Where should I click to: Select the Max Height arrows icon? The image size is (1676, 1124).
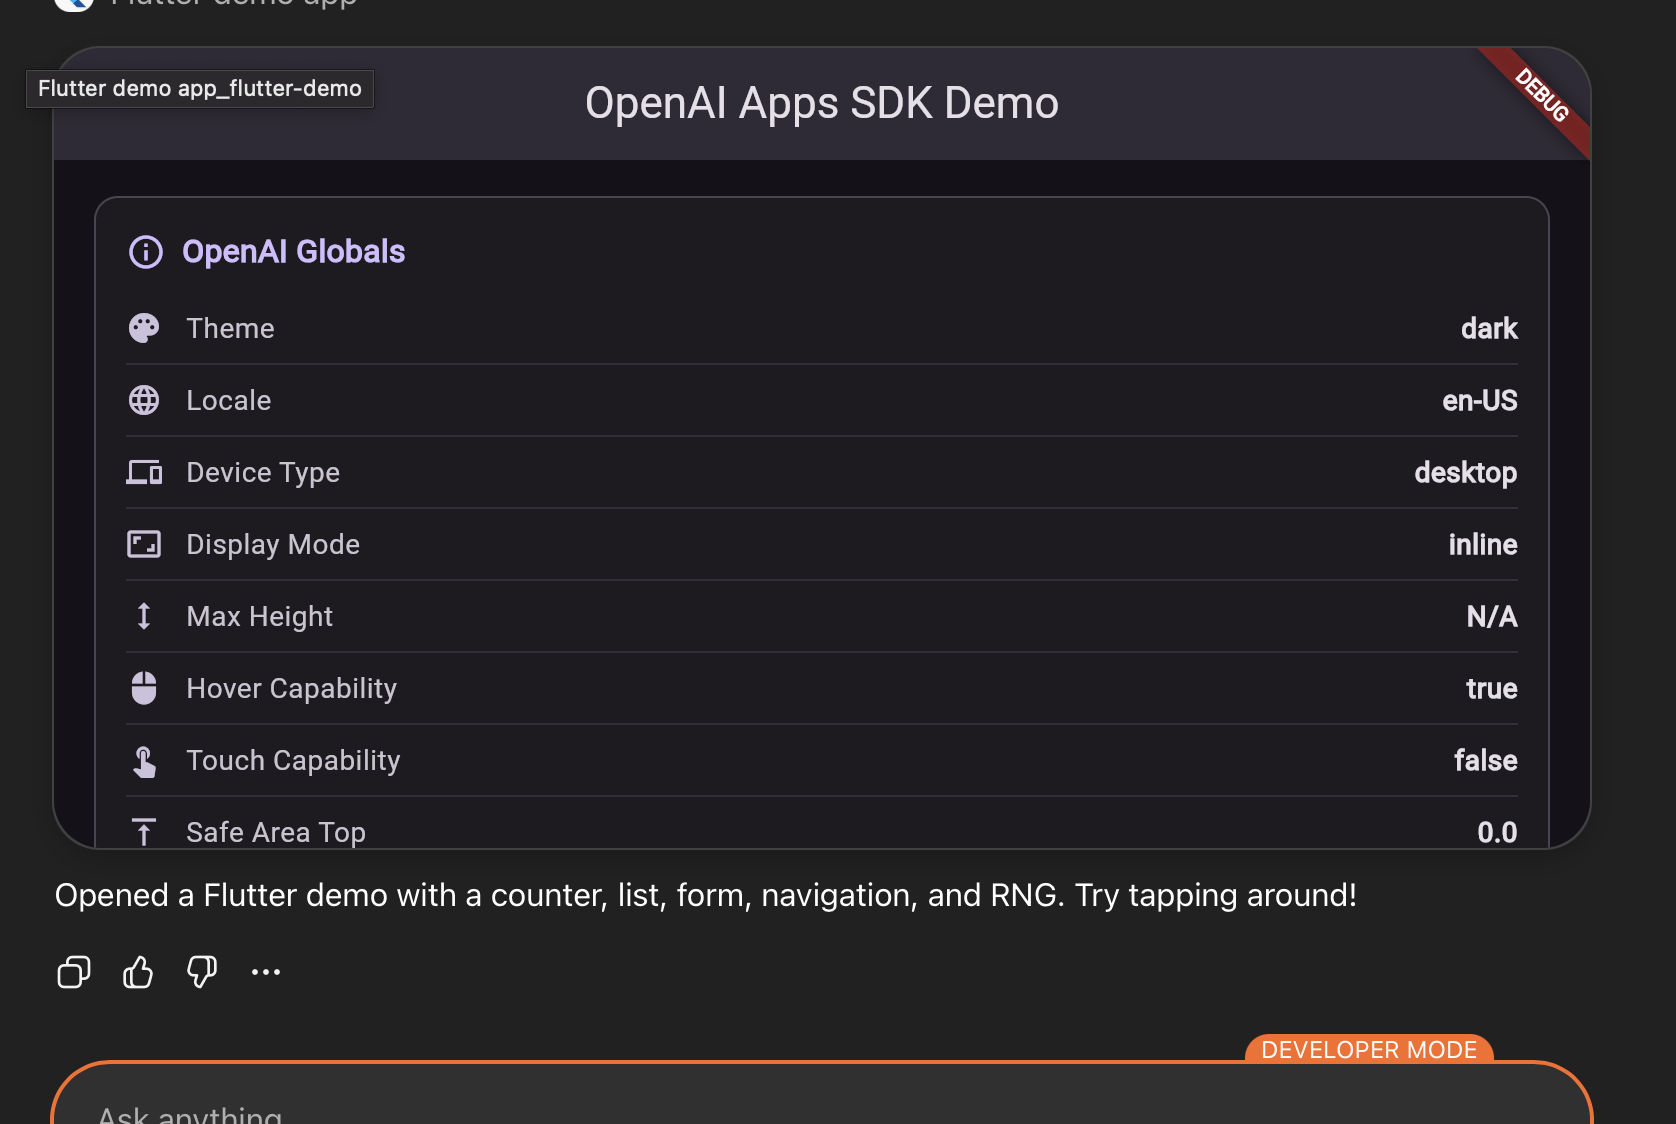tap(145, 616)
